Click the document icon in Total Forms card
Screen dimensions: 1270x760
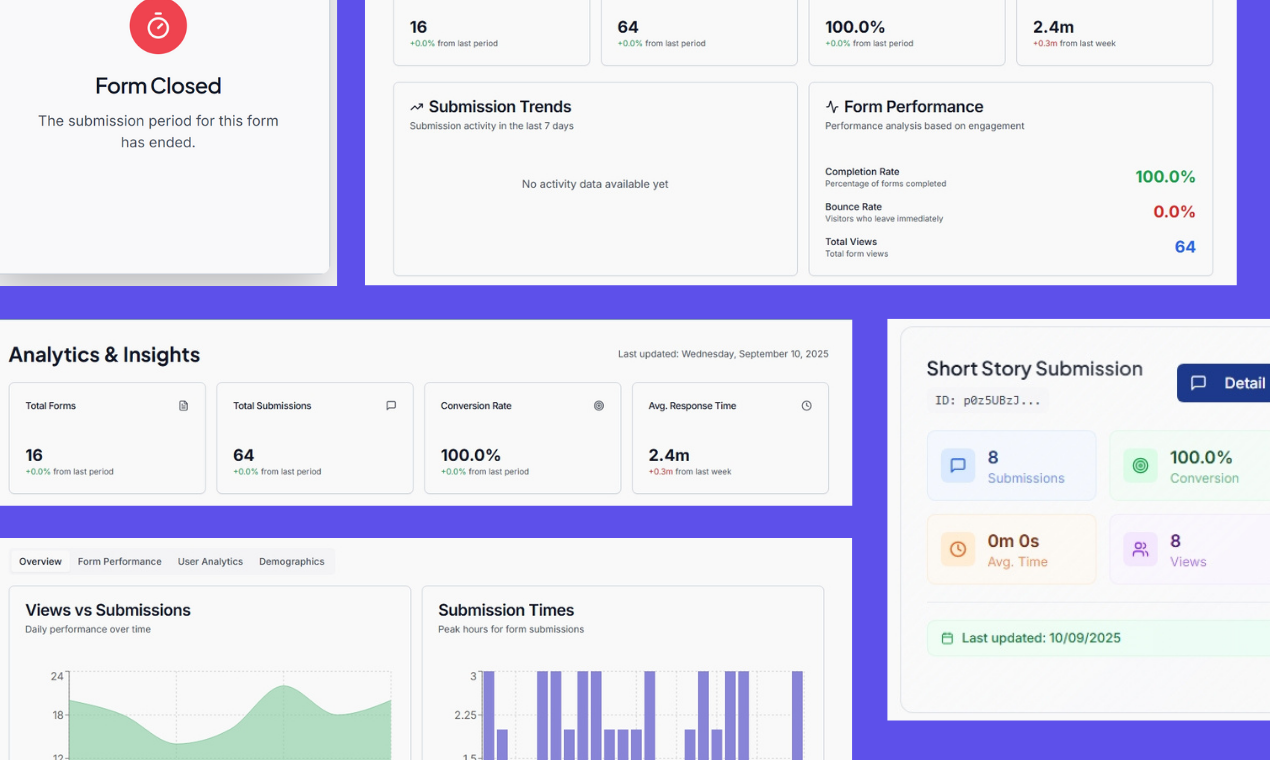tap(183, 406)
